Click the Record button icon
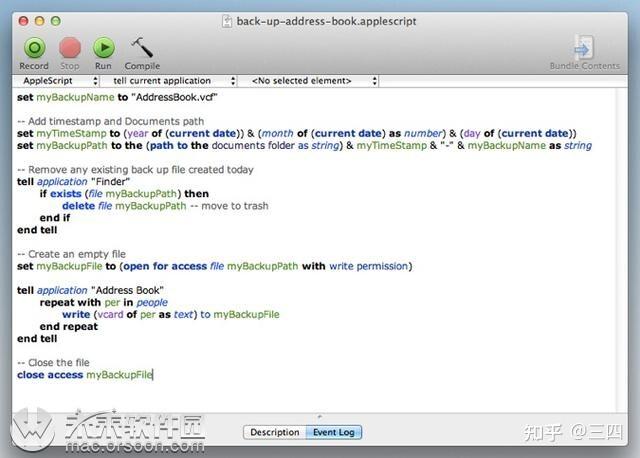The height and width of the screenshot is (458, 640). pyautogui.click(x=34, y=48)
